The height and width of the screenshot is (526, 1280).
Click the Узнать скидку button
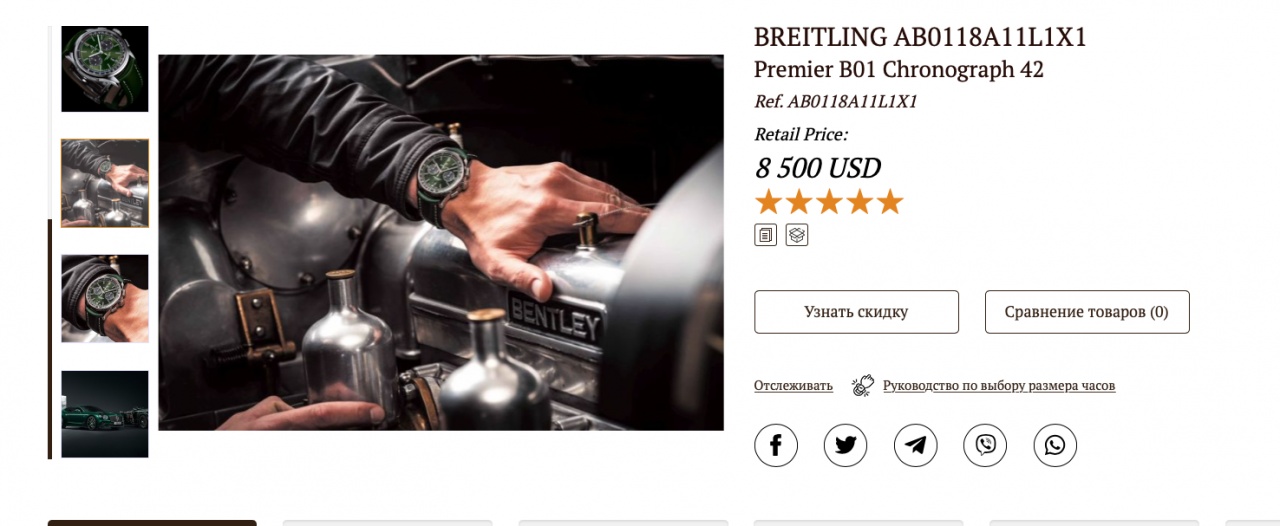coord(856,312)
